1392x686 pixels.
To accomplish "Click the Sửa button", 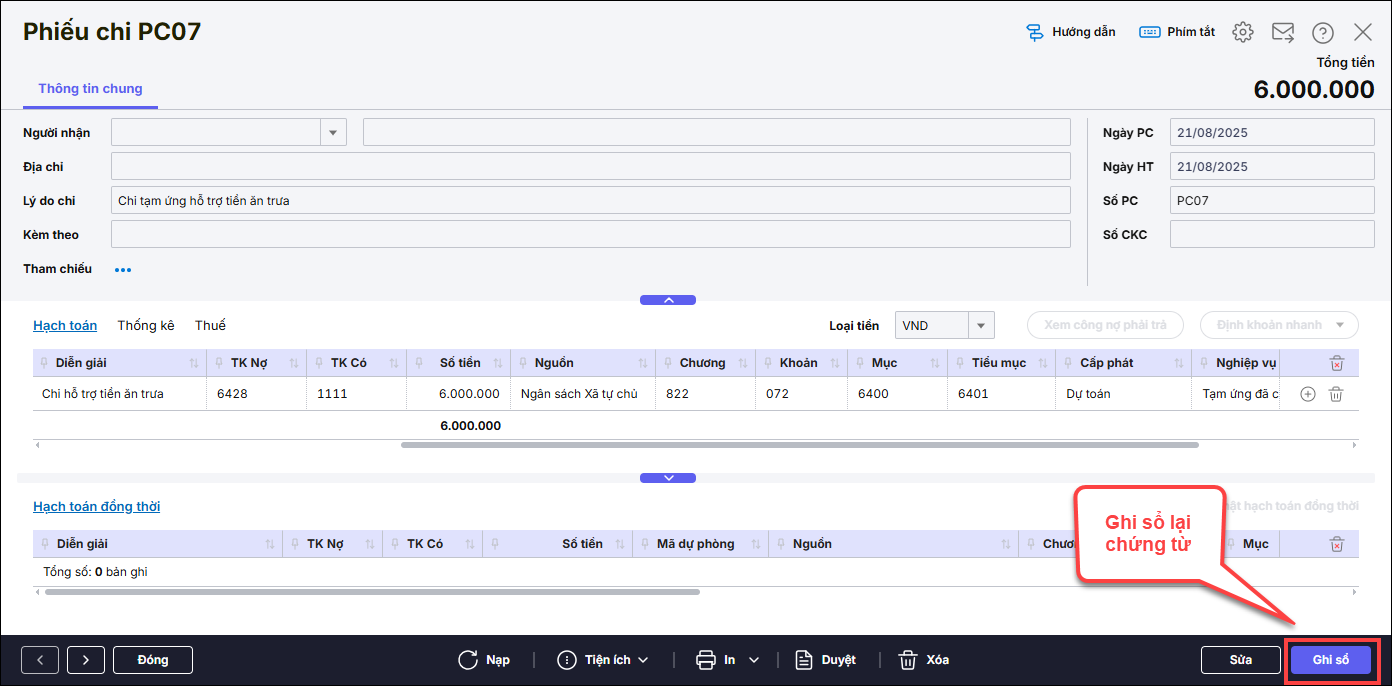I will [1240, 660].
